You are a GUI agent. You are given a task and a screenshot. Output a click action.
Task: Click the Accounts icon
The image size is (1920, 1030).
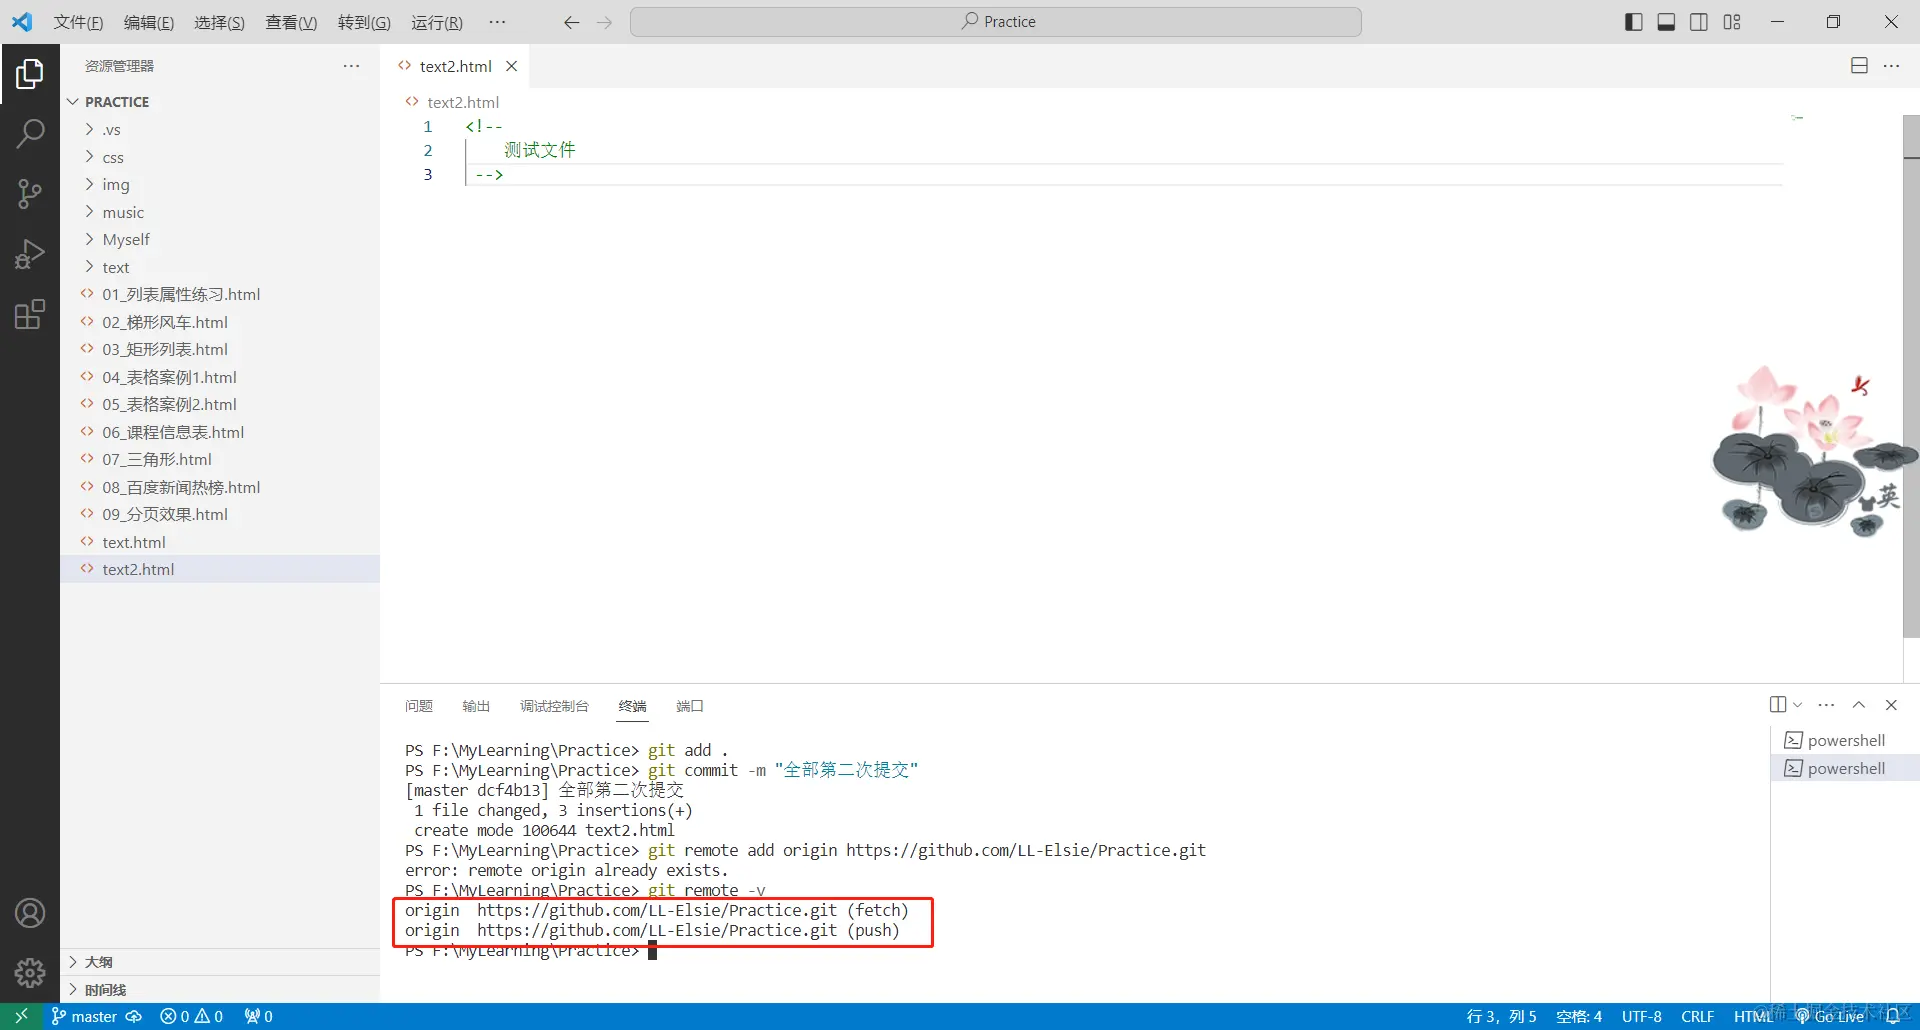click(x=30, y=912)
